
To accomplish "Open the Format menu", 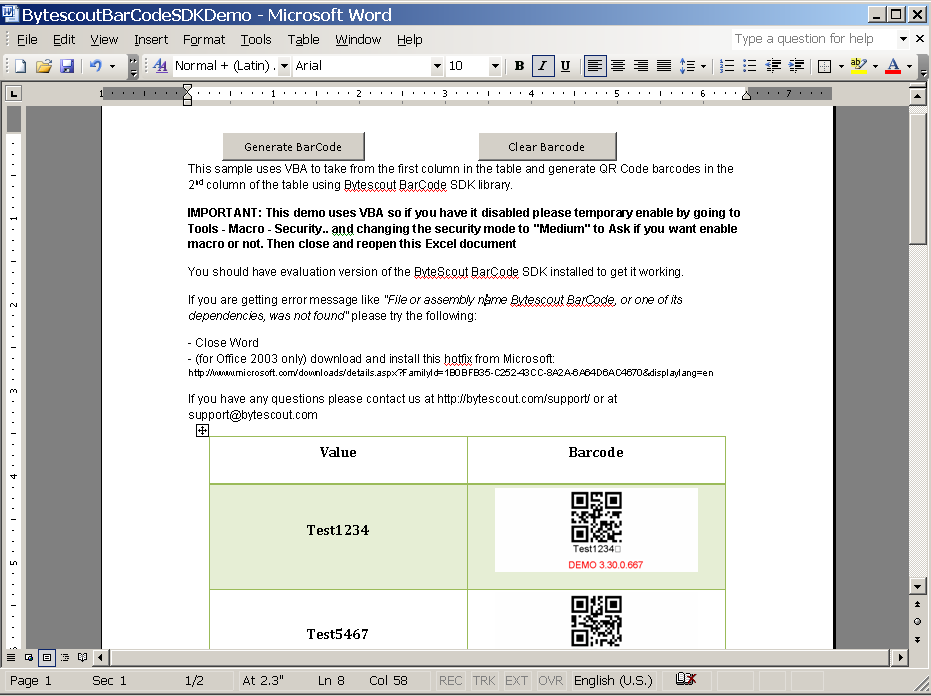I will (x=204, y=40).
